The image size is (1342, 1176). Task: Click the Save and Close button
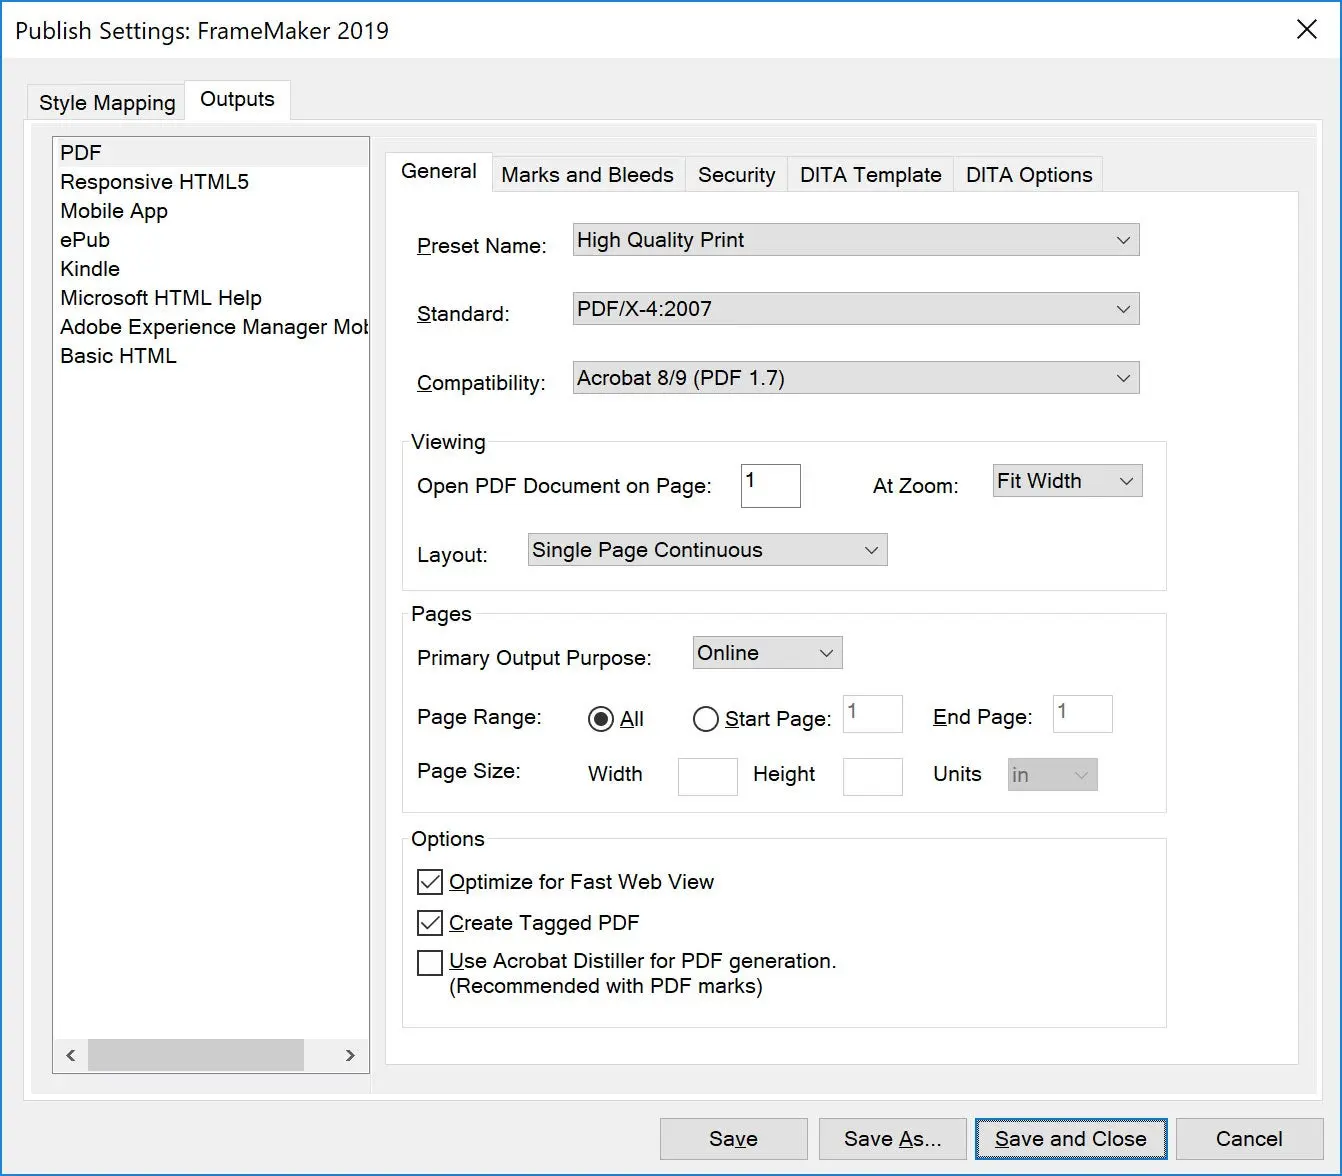[x=1070, y=1138]
